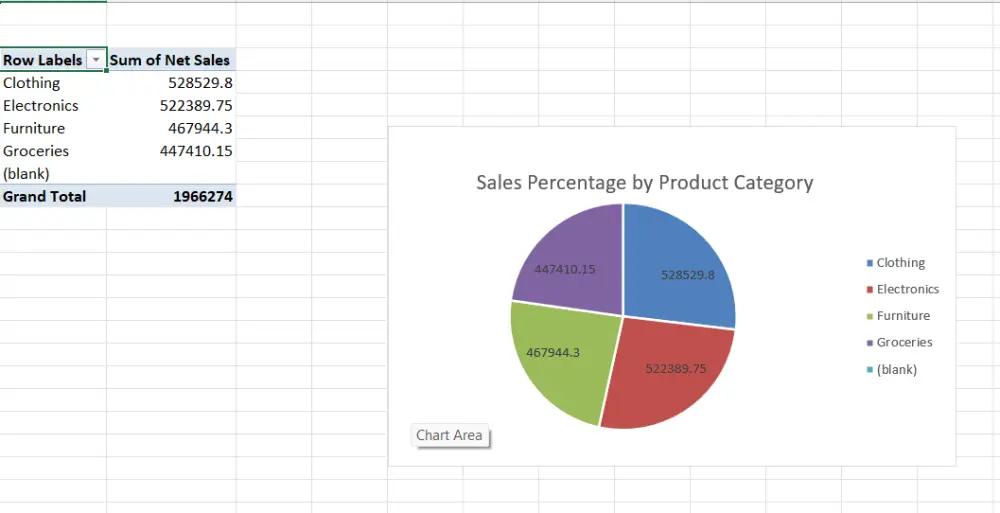Screen dimensions: 1000x513
Task: Click the Grand Total value 1966274 cell
Action: tap(203, 196)
